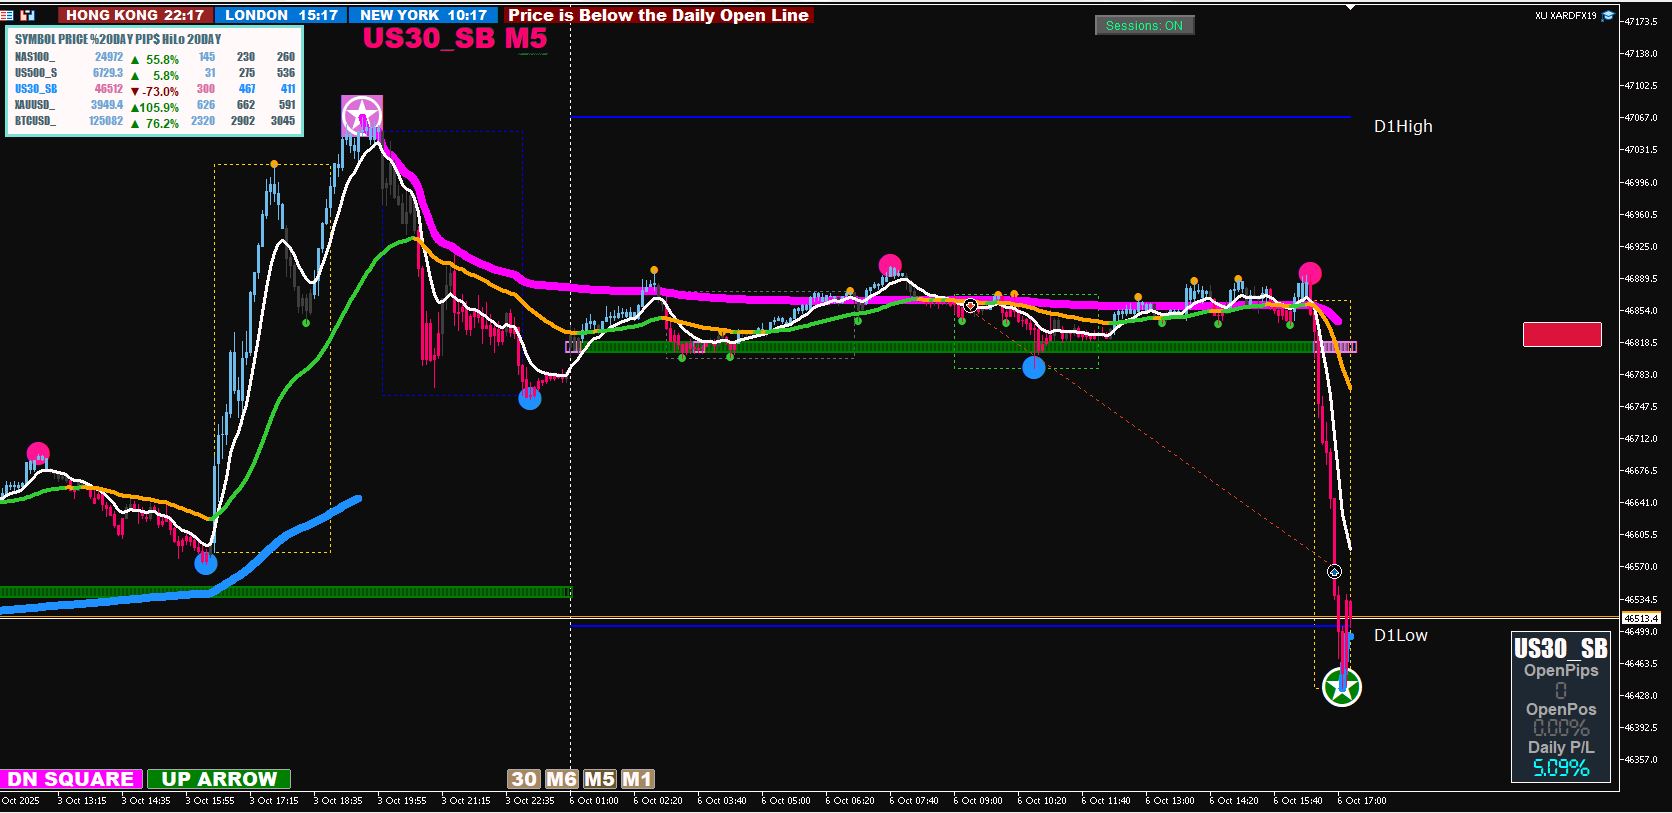
Task: Toggle the Sessions: ON button
Action: coord(1144,26)
